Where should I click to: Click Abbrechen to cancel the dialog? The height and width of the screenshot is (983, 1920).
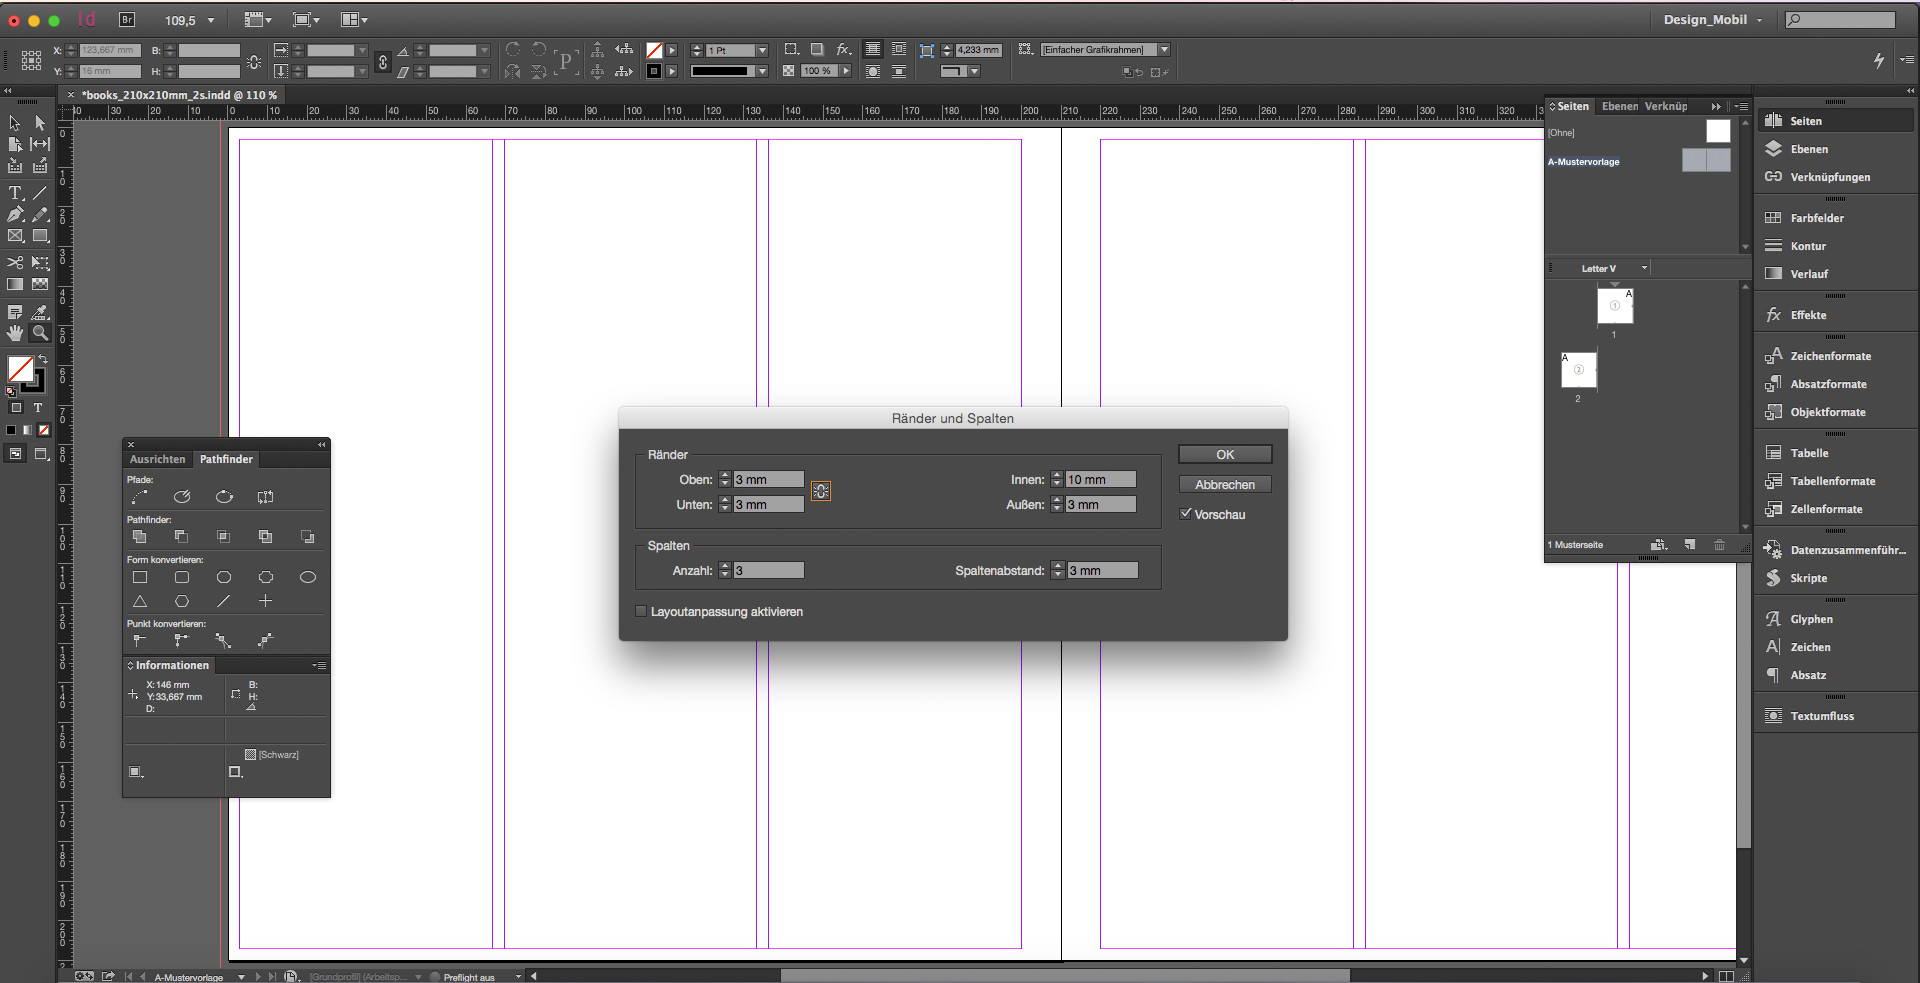click(x=1223, y=484)
